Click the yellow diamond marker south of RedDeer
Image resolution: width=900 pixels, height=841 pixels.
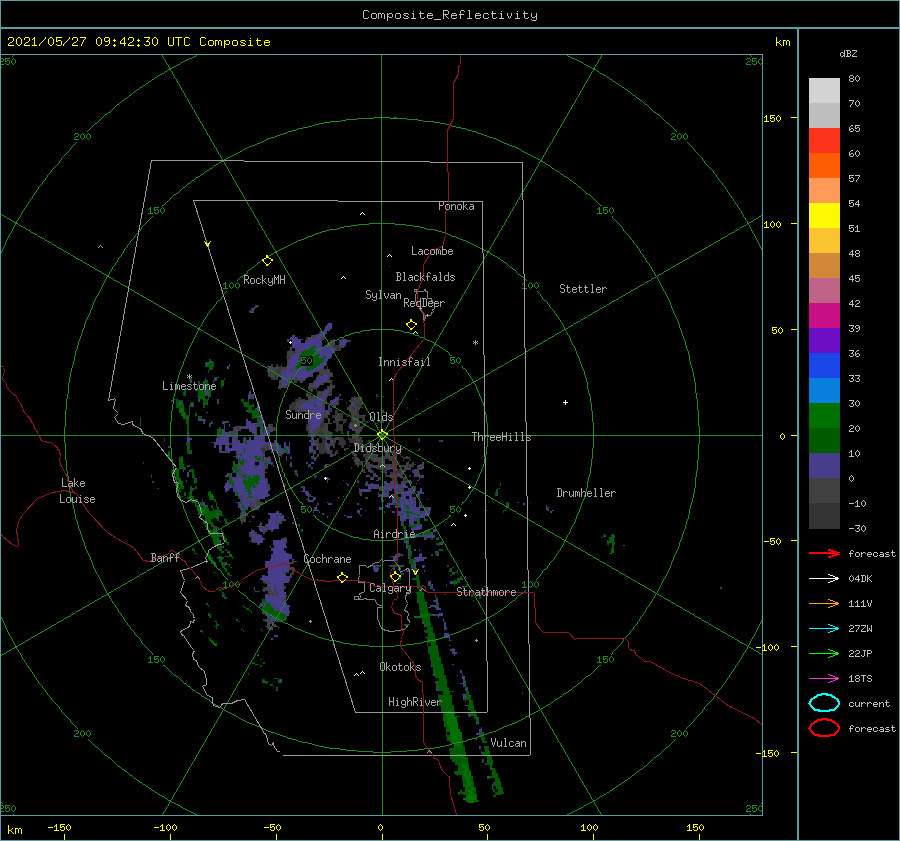tap(412, 325)
